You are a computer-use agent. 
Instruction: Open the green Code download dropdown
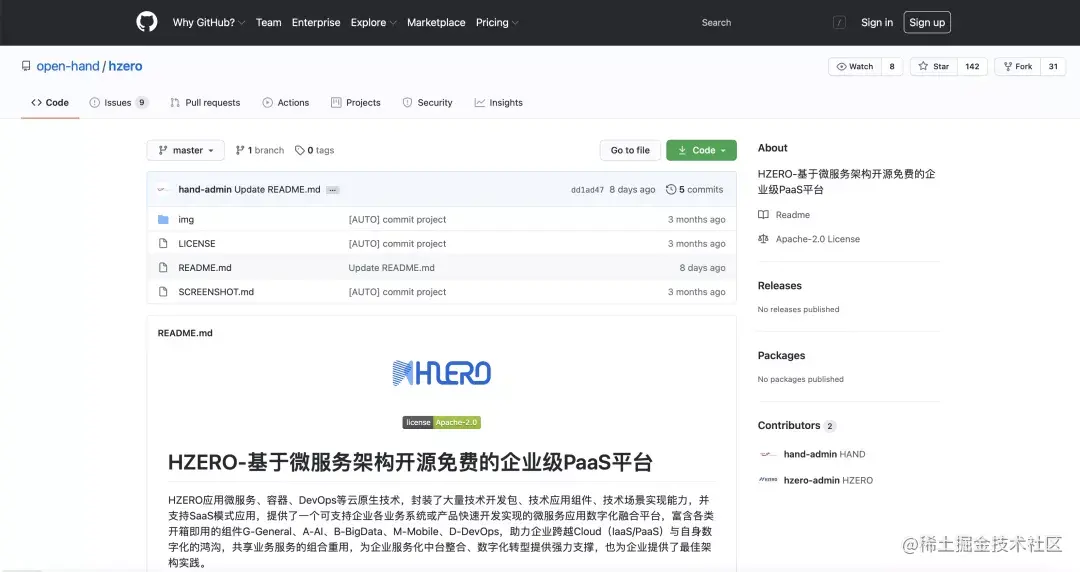point(701,150)
